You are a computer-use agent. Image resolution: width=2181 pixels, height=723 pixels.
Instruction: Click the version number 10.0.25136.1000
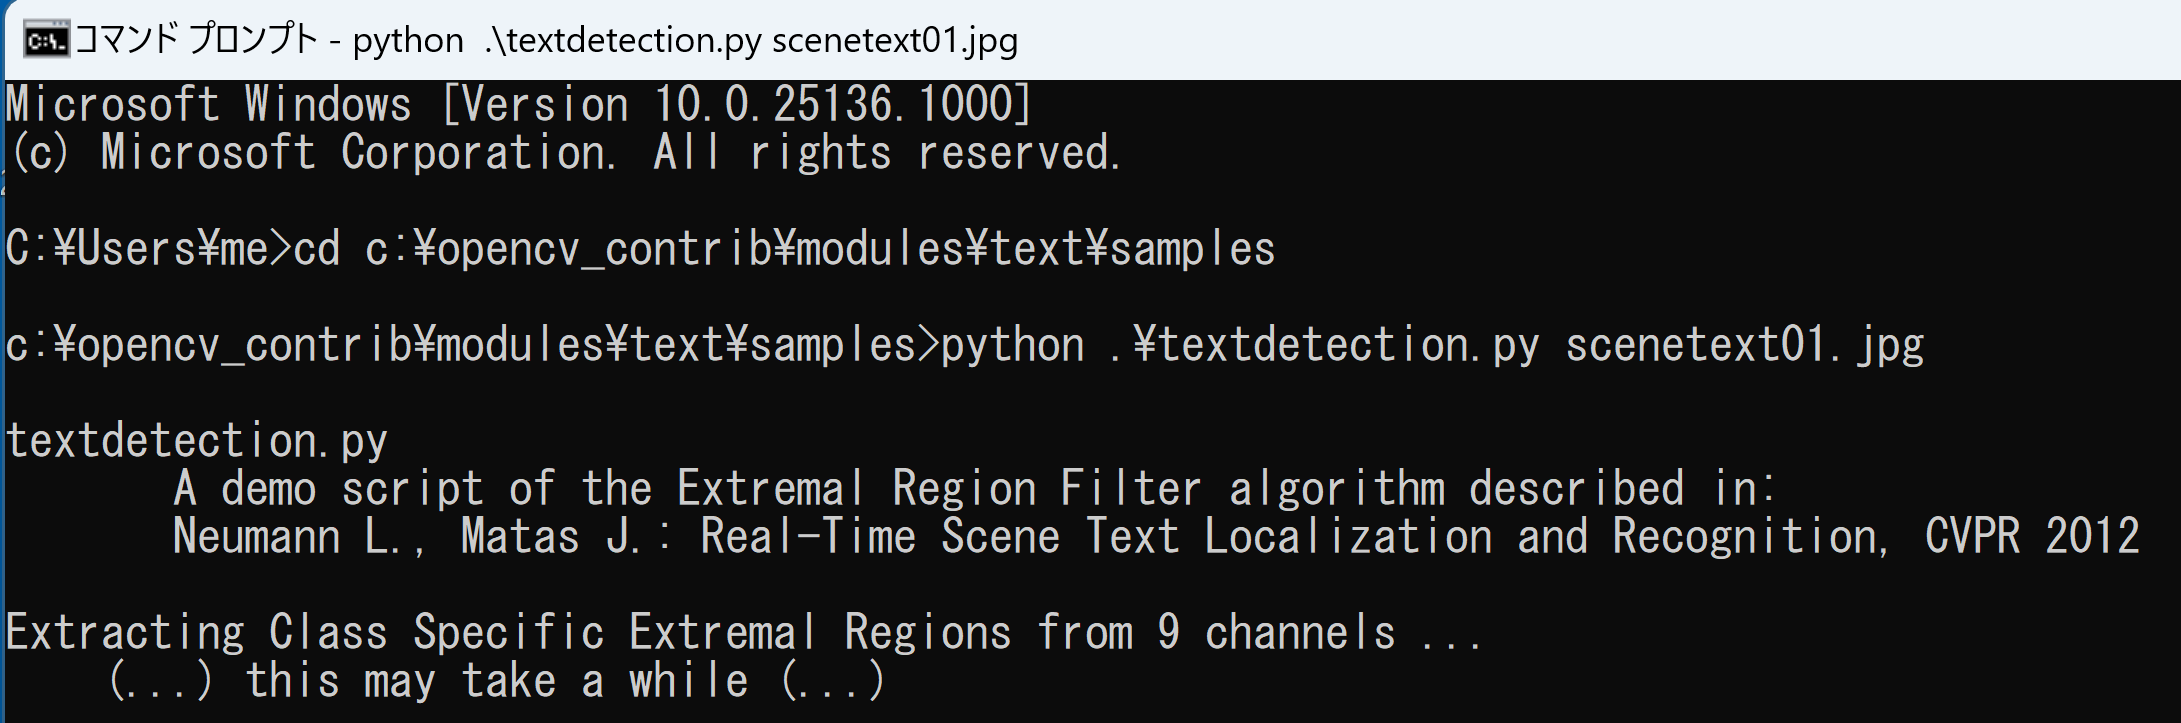836,105
